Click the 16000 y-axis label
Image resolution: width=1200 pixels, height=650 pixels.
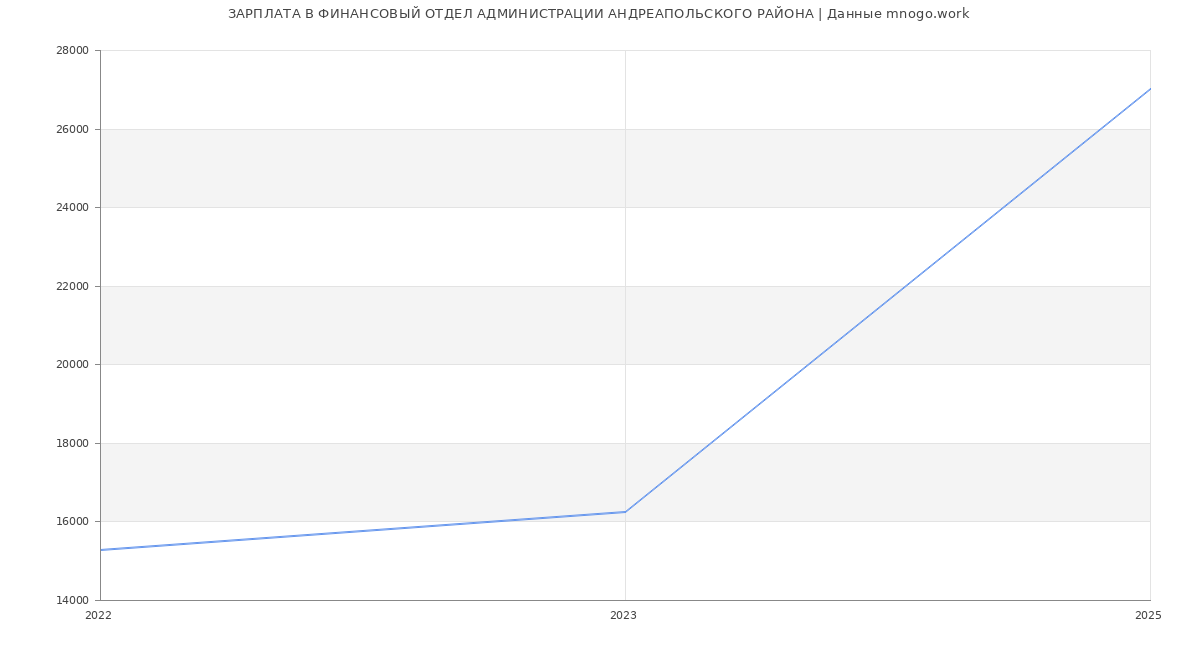(x=74, y=522)
